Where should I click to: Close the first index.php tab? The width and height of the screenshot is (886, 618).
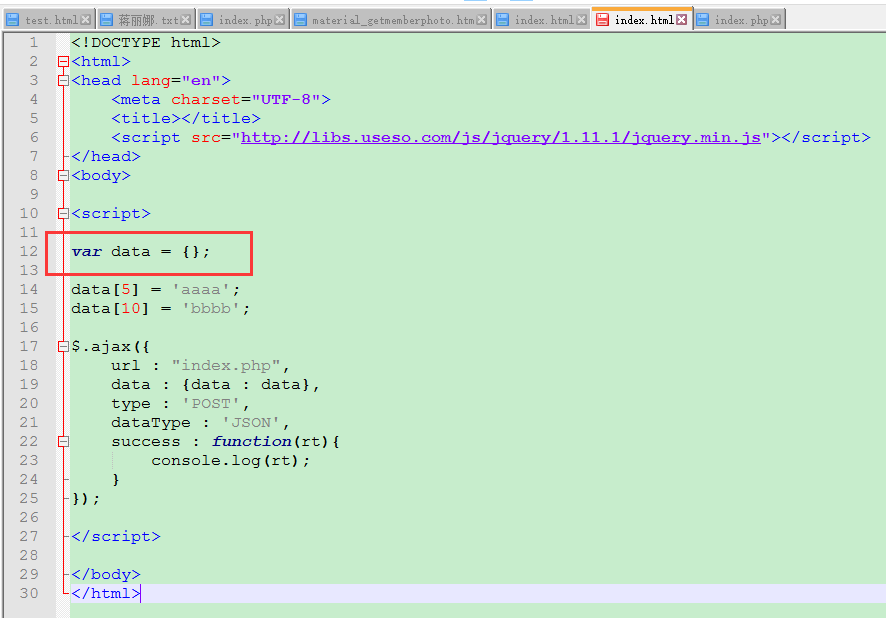click(x=279, y=20)
